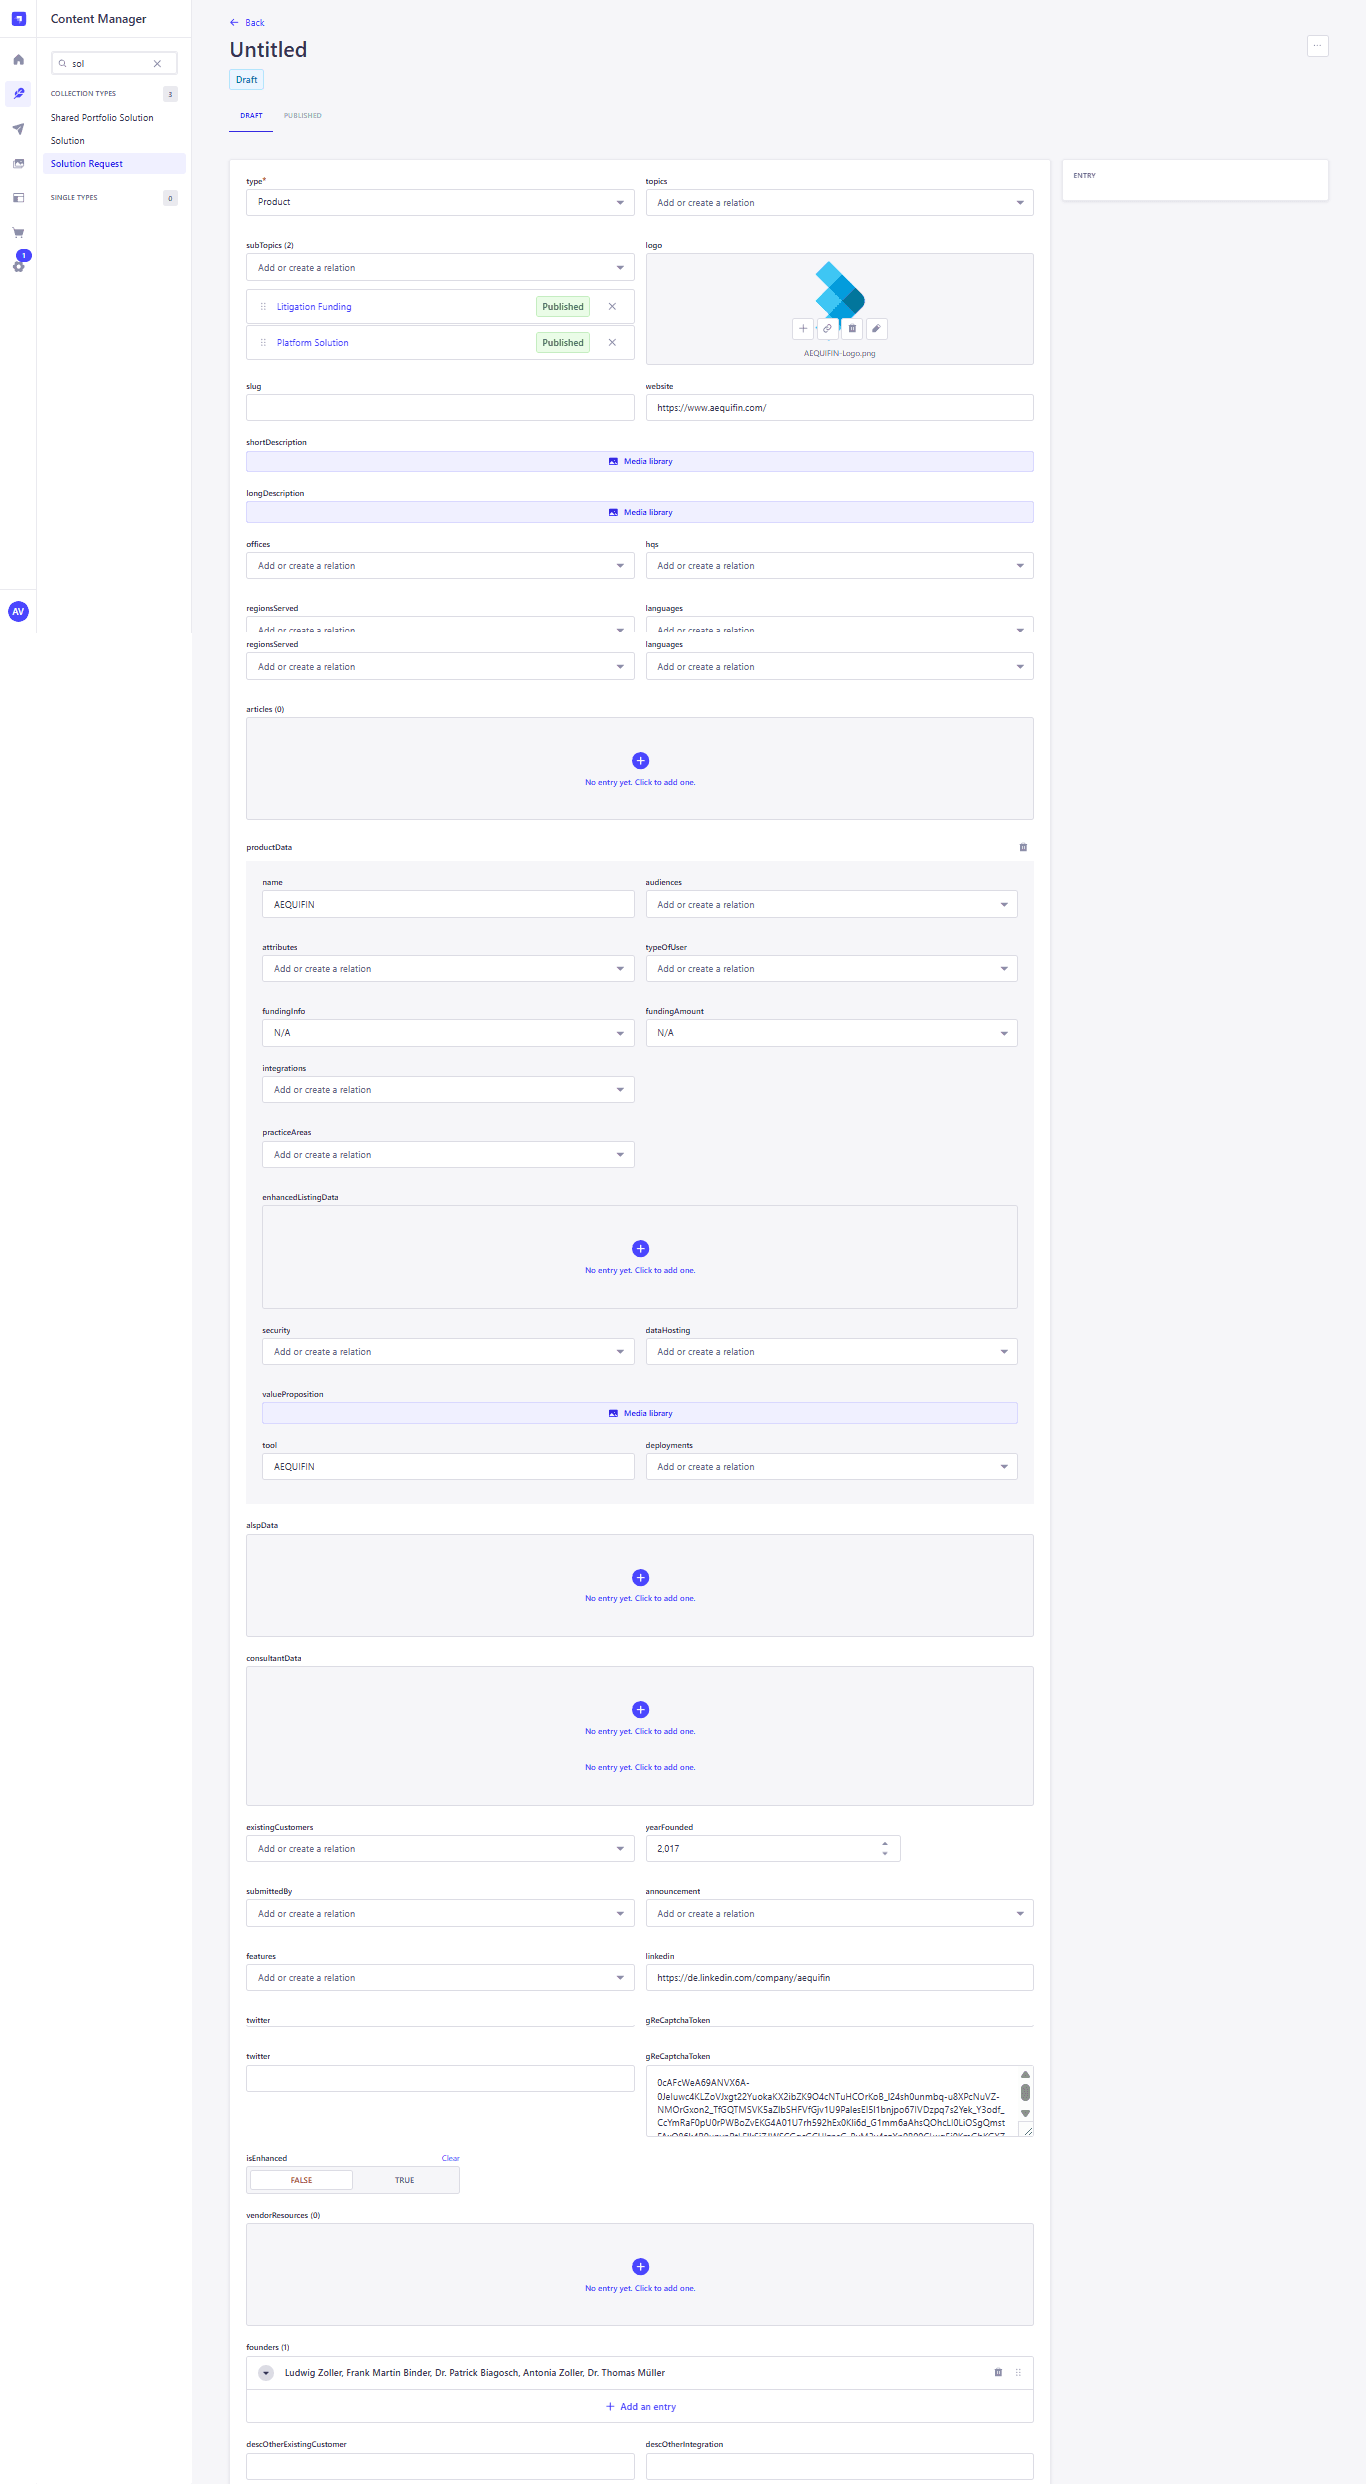
Task: Click Add an entry under founders
Action: coord(640,2407)
